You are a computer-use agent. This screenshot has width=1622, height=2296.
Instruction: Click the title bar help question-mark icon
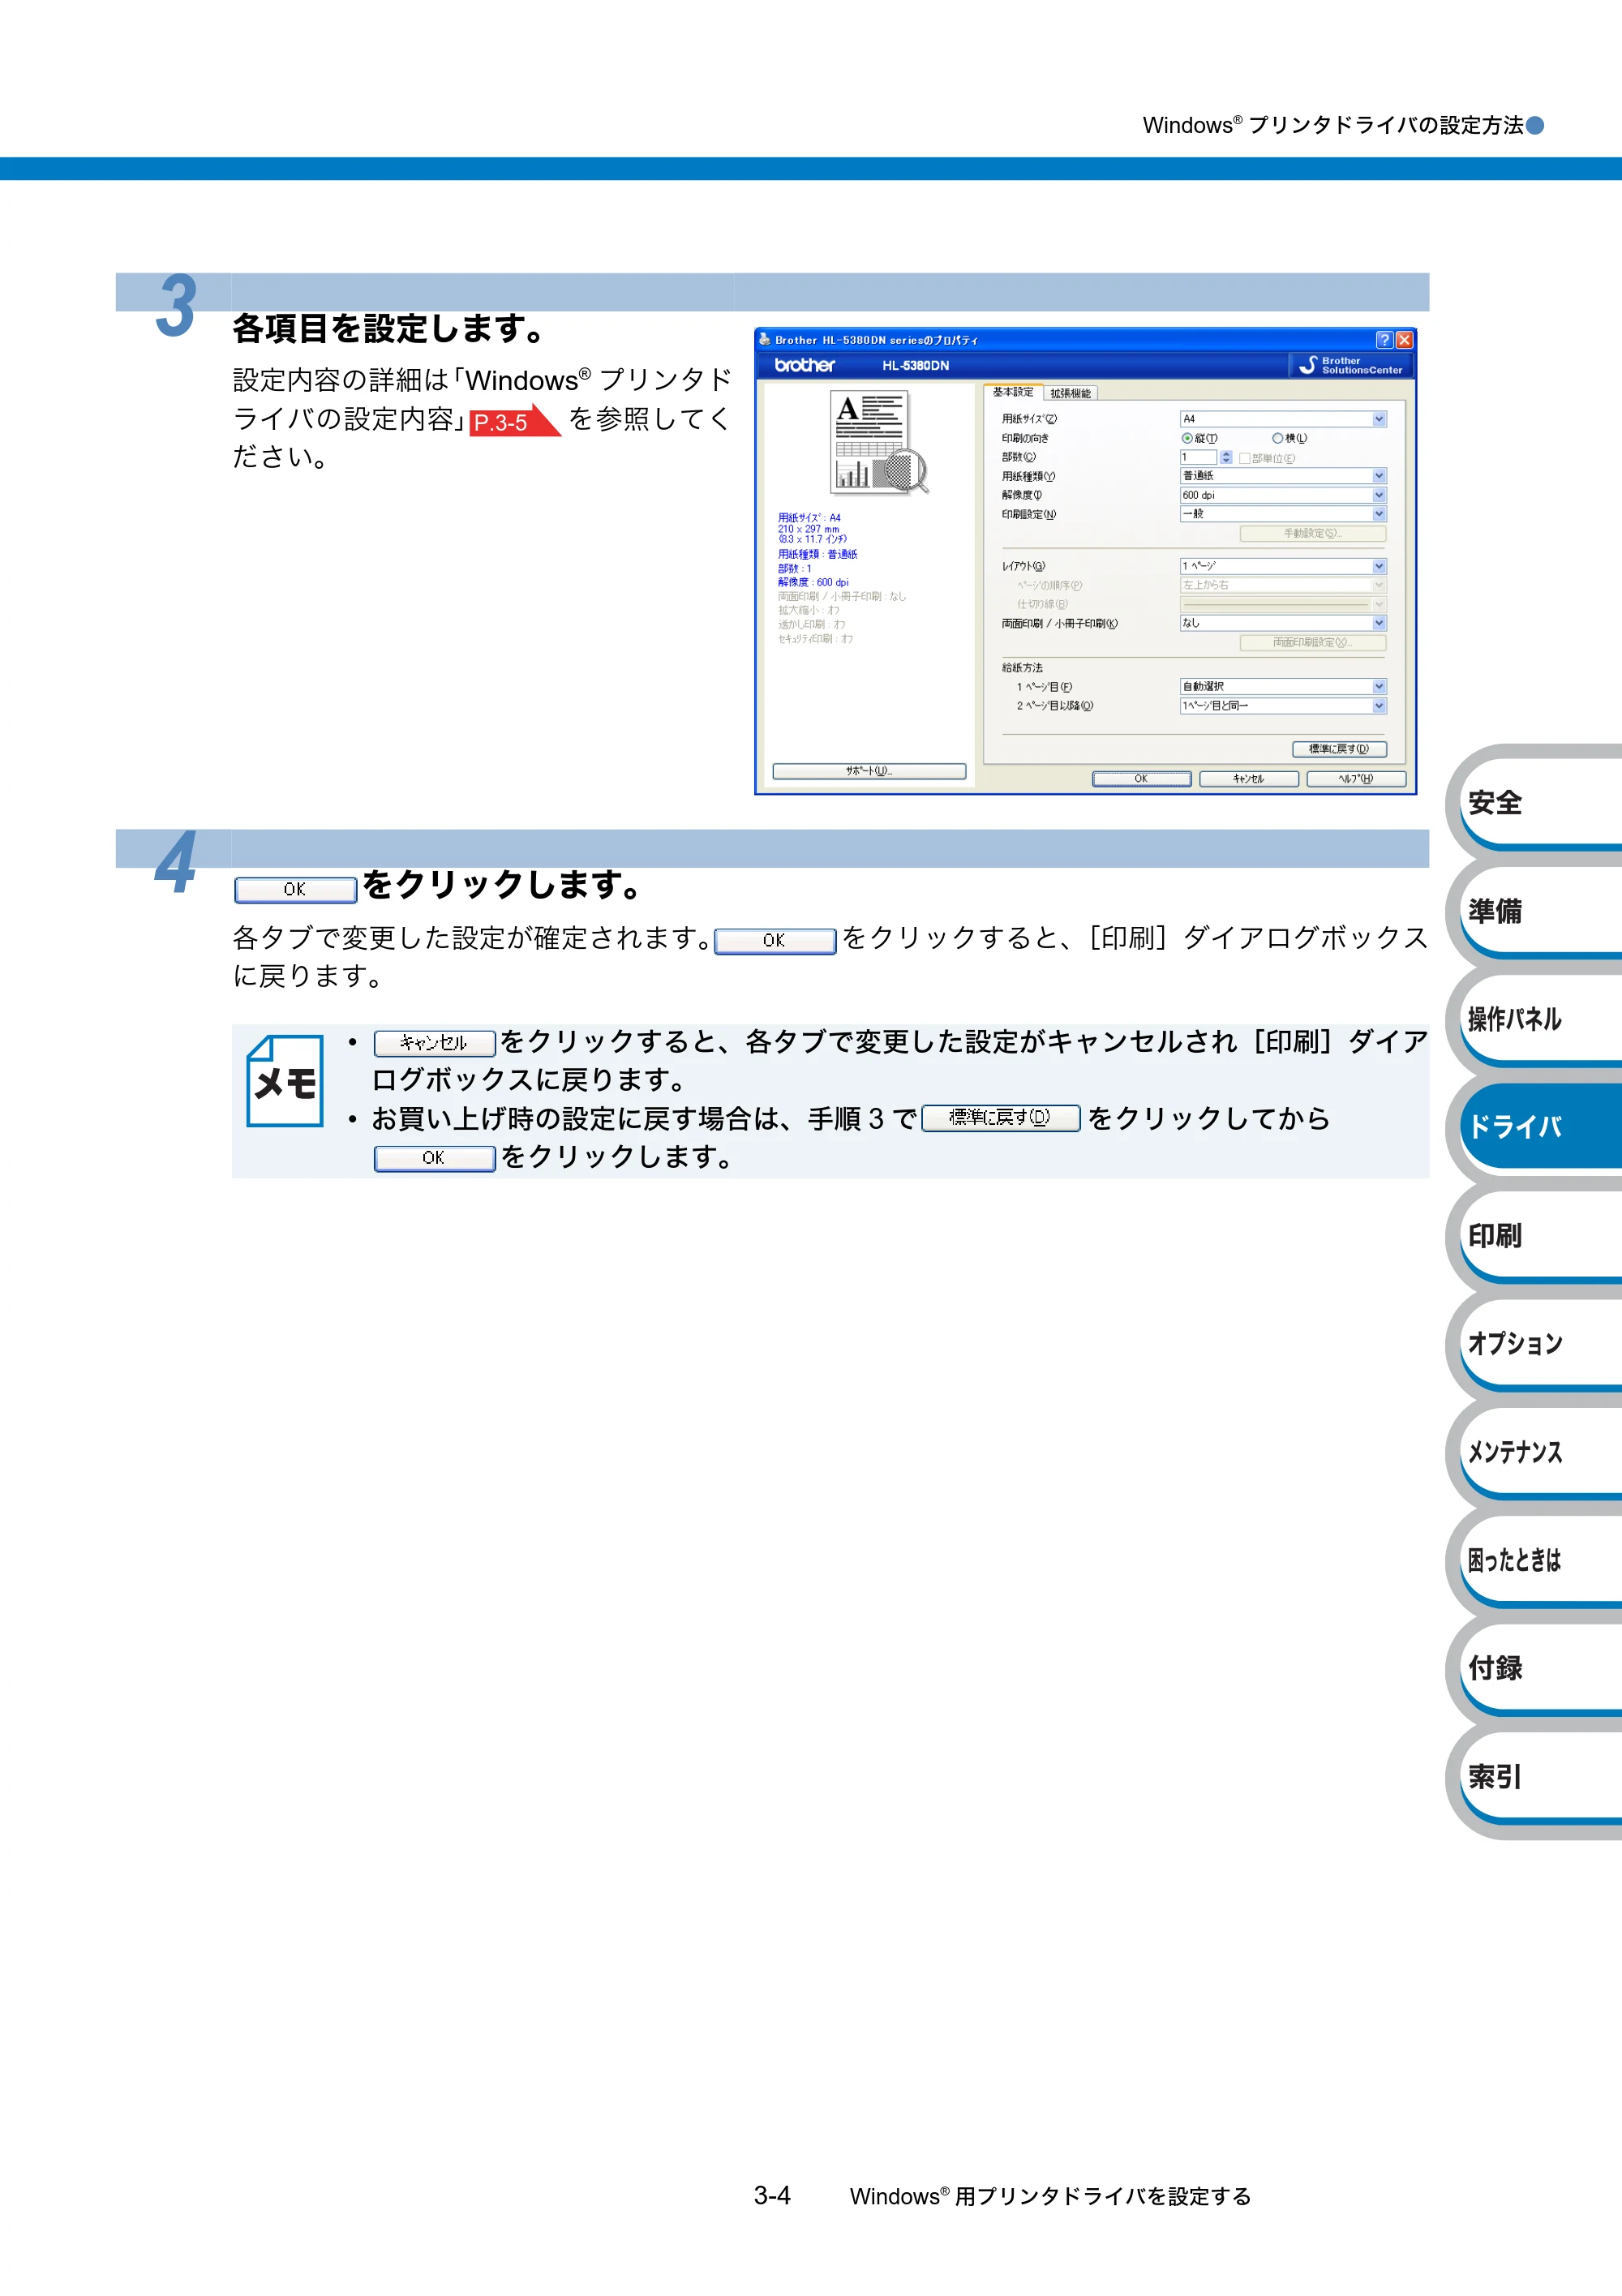pos(1384,340)
